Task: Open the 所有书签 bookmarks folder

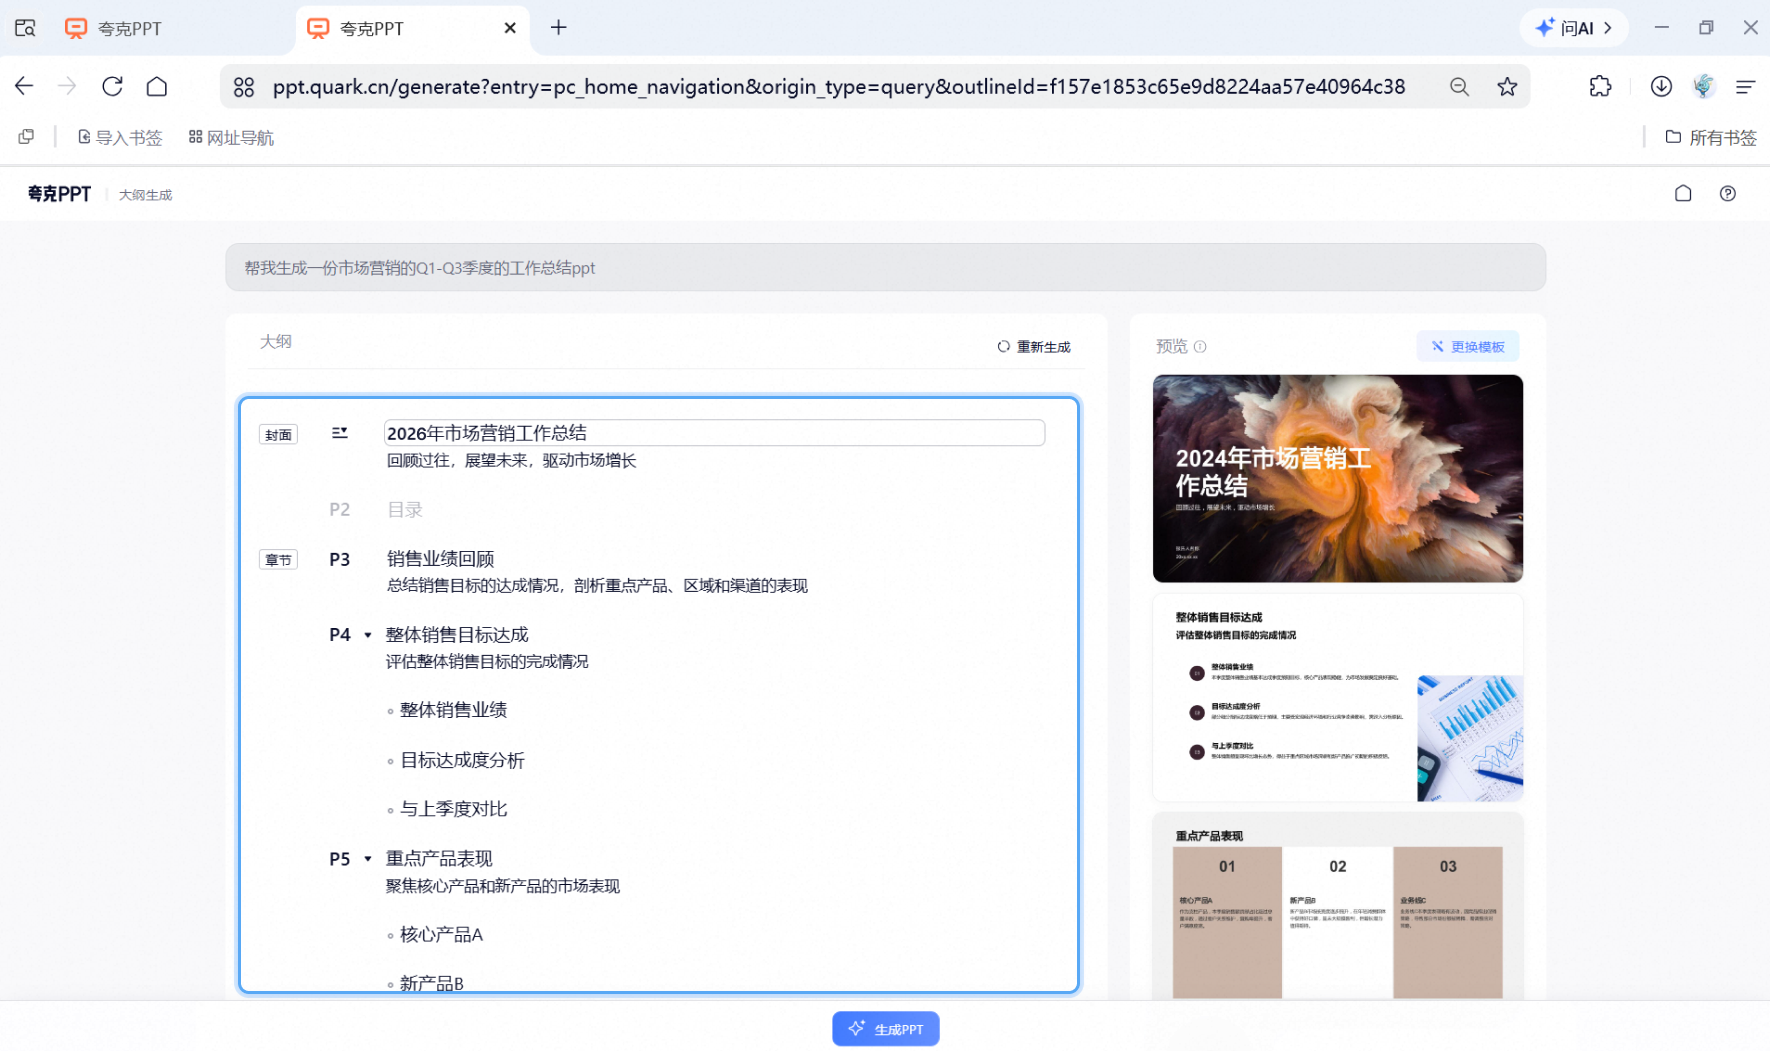Action: (x=1710, y=137)
